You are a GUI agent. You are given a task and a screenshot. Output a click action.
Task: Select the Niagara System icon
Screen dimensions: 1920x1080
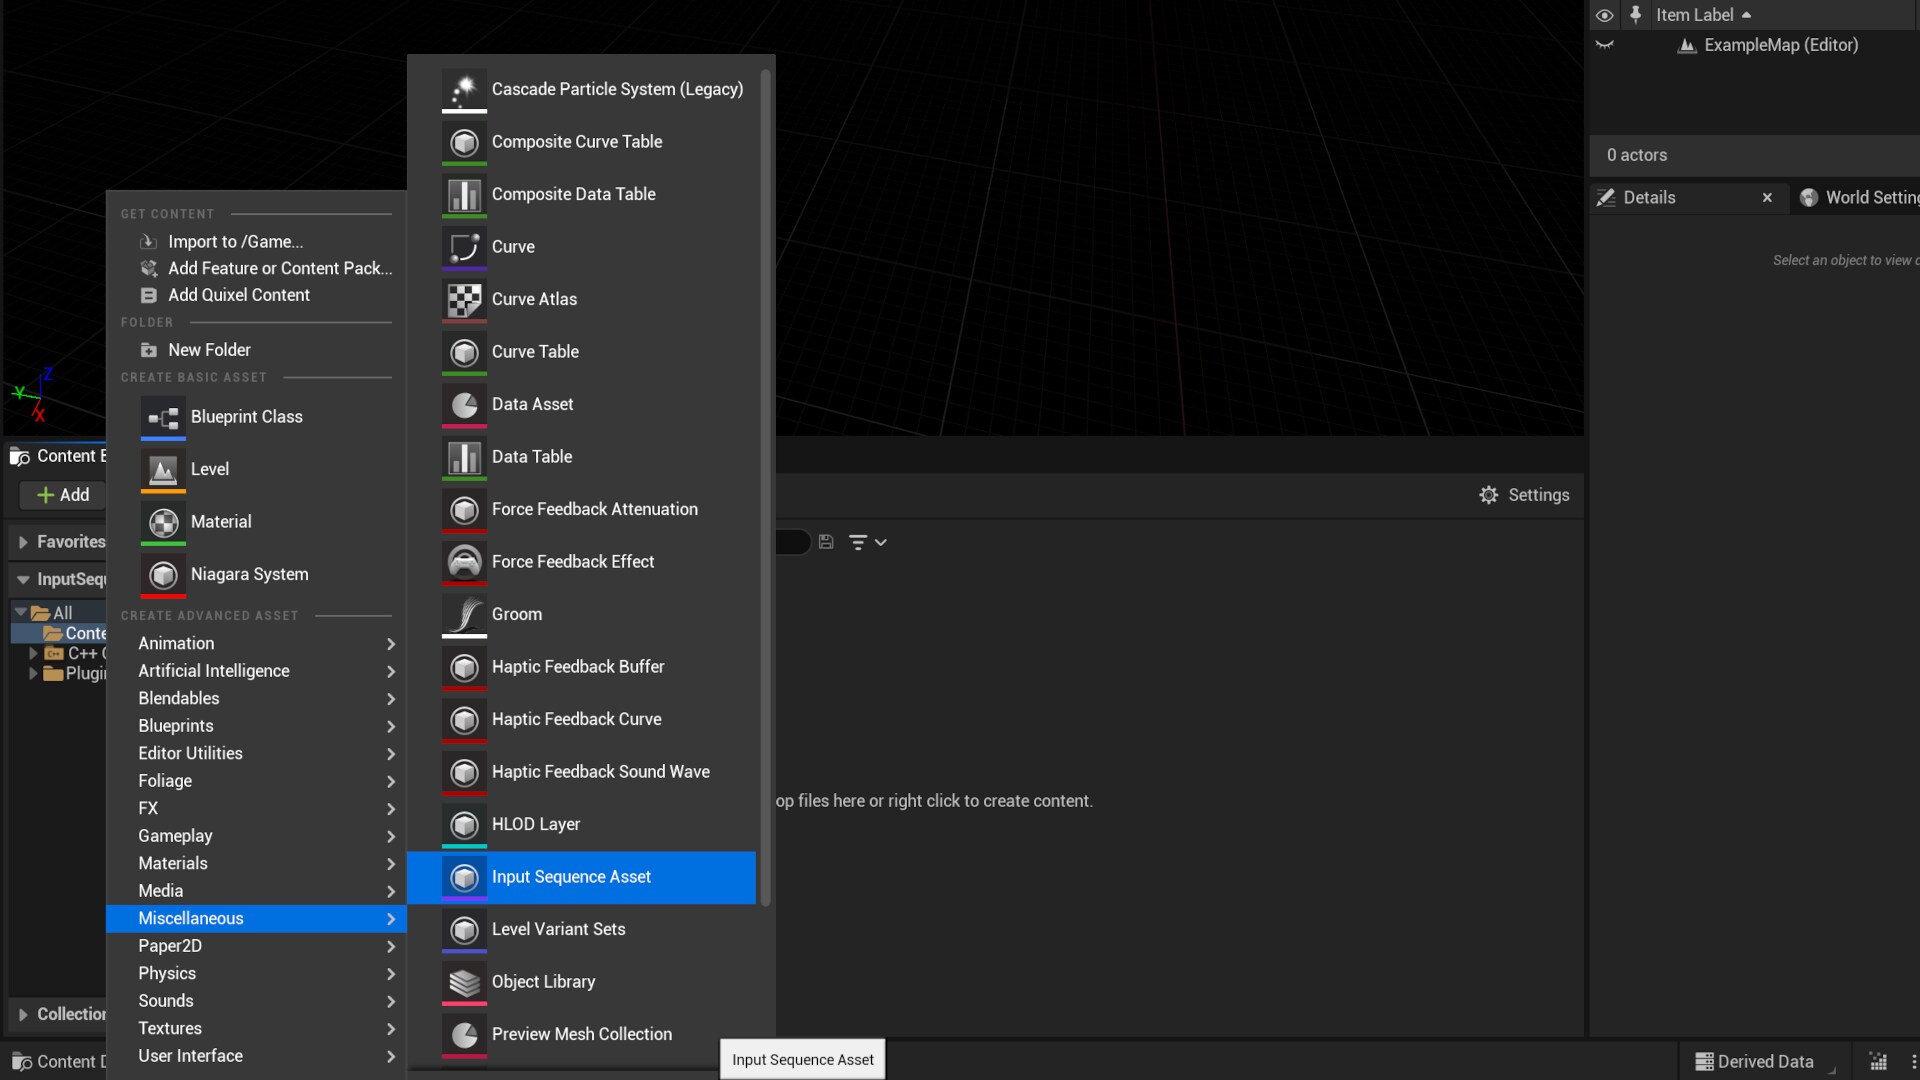pyautogui.click(x=163, y=575)
